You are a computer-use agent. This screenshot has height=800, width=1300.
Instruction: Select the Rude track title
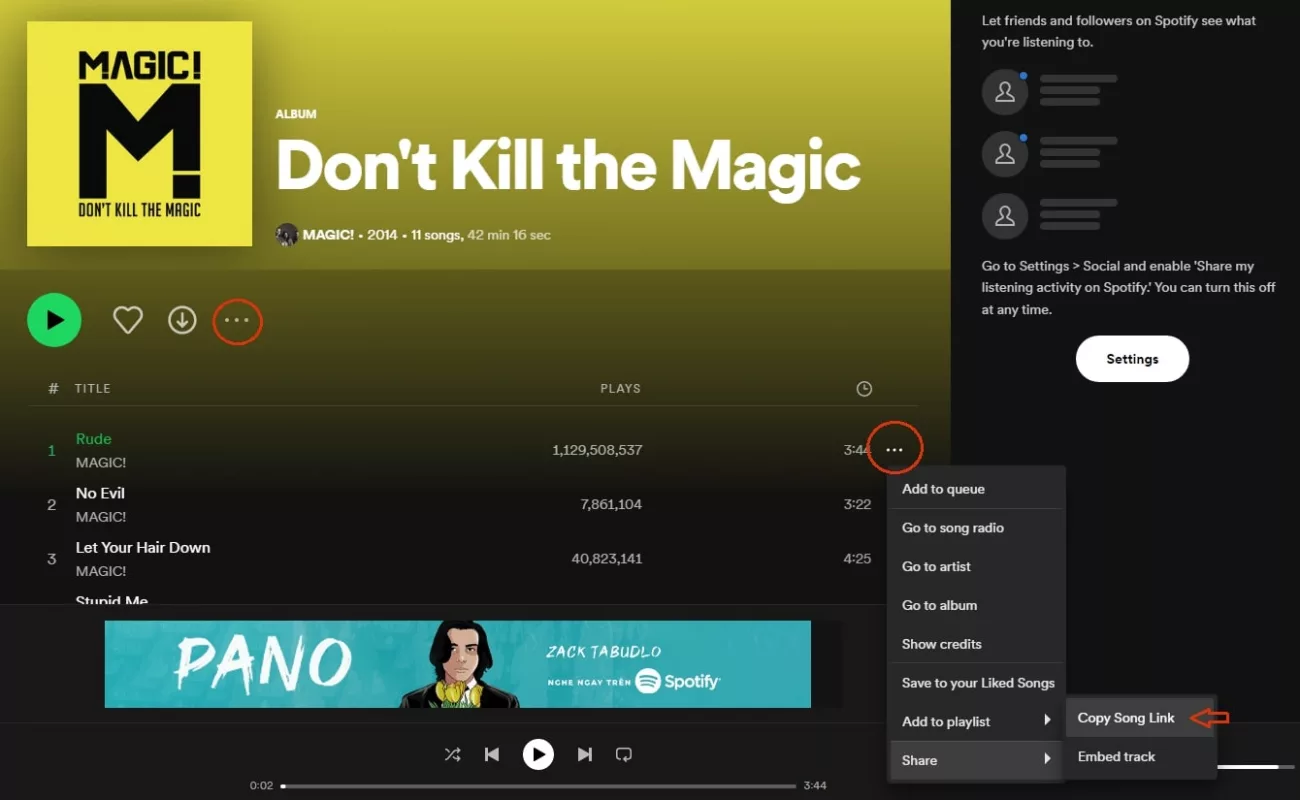coord(94,439)
